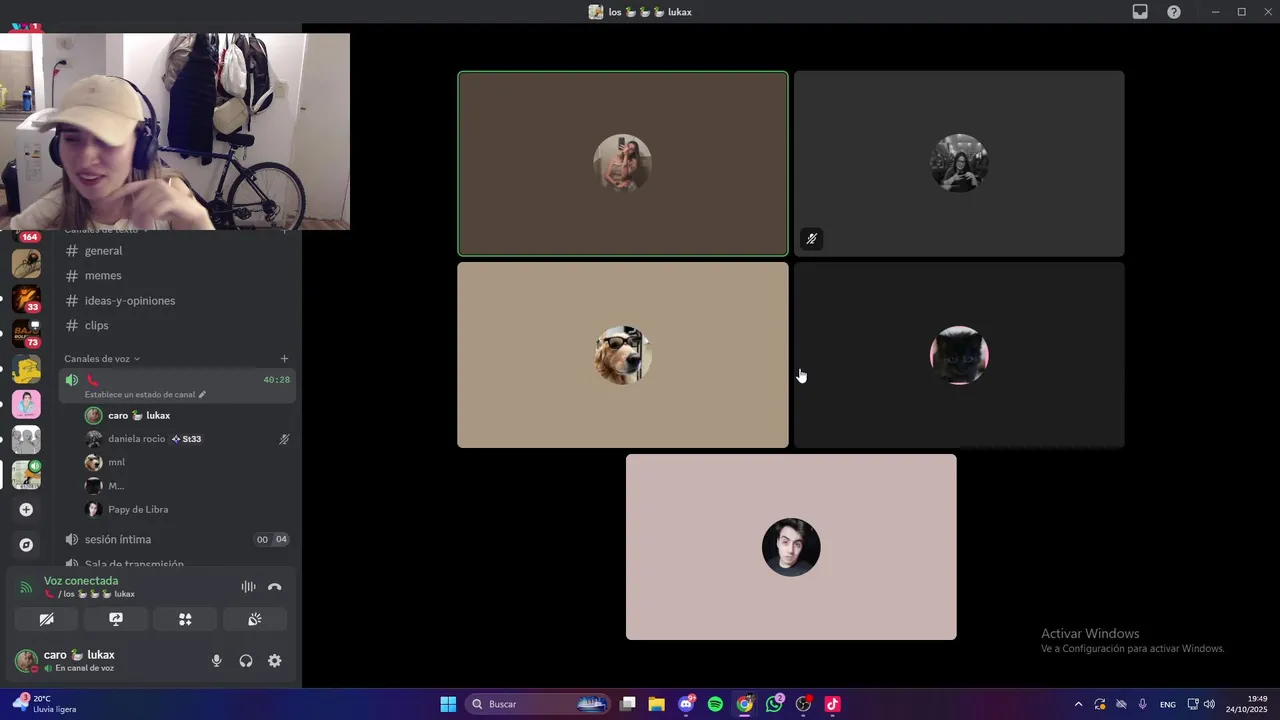1280x720 pixels.
Task: Focus the dog avatar video tile
Action: (623, 355)
